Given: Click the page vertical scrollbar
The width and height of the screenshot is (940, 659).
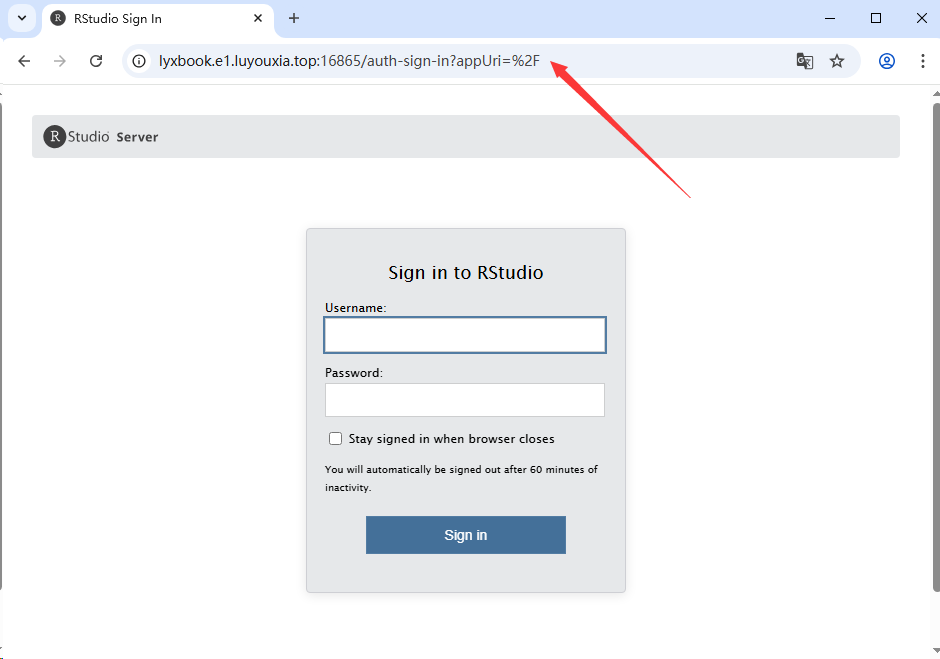Looking at the screenshot, I should tap(936, 348).
